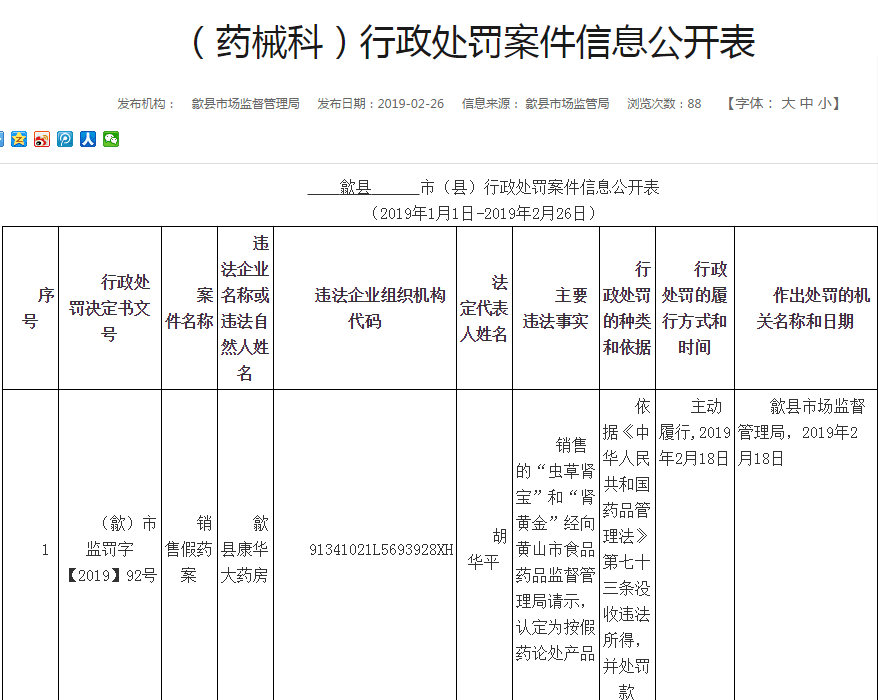
Task: Set font size to 中 (medium)
Action: [x=806, y=104]
